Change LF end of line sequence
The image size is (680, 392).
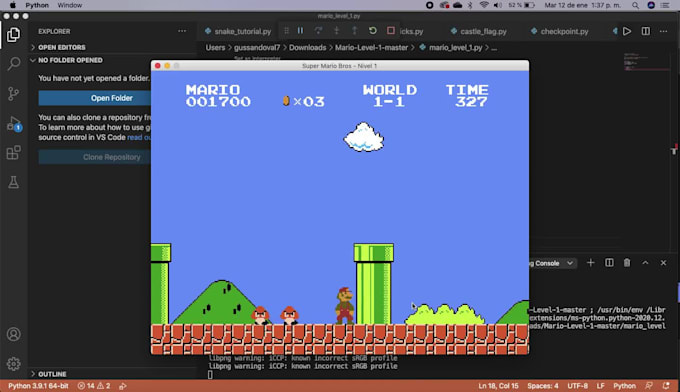pyautogui.click(x=601, y=385)
